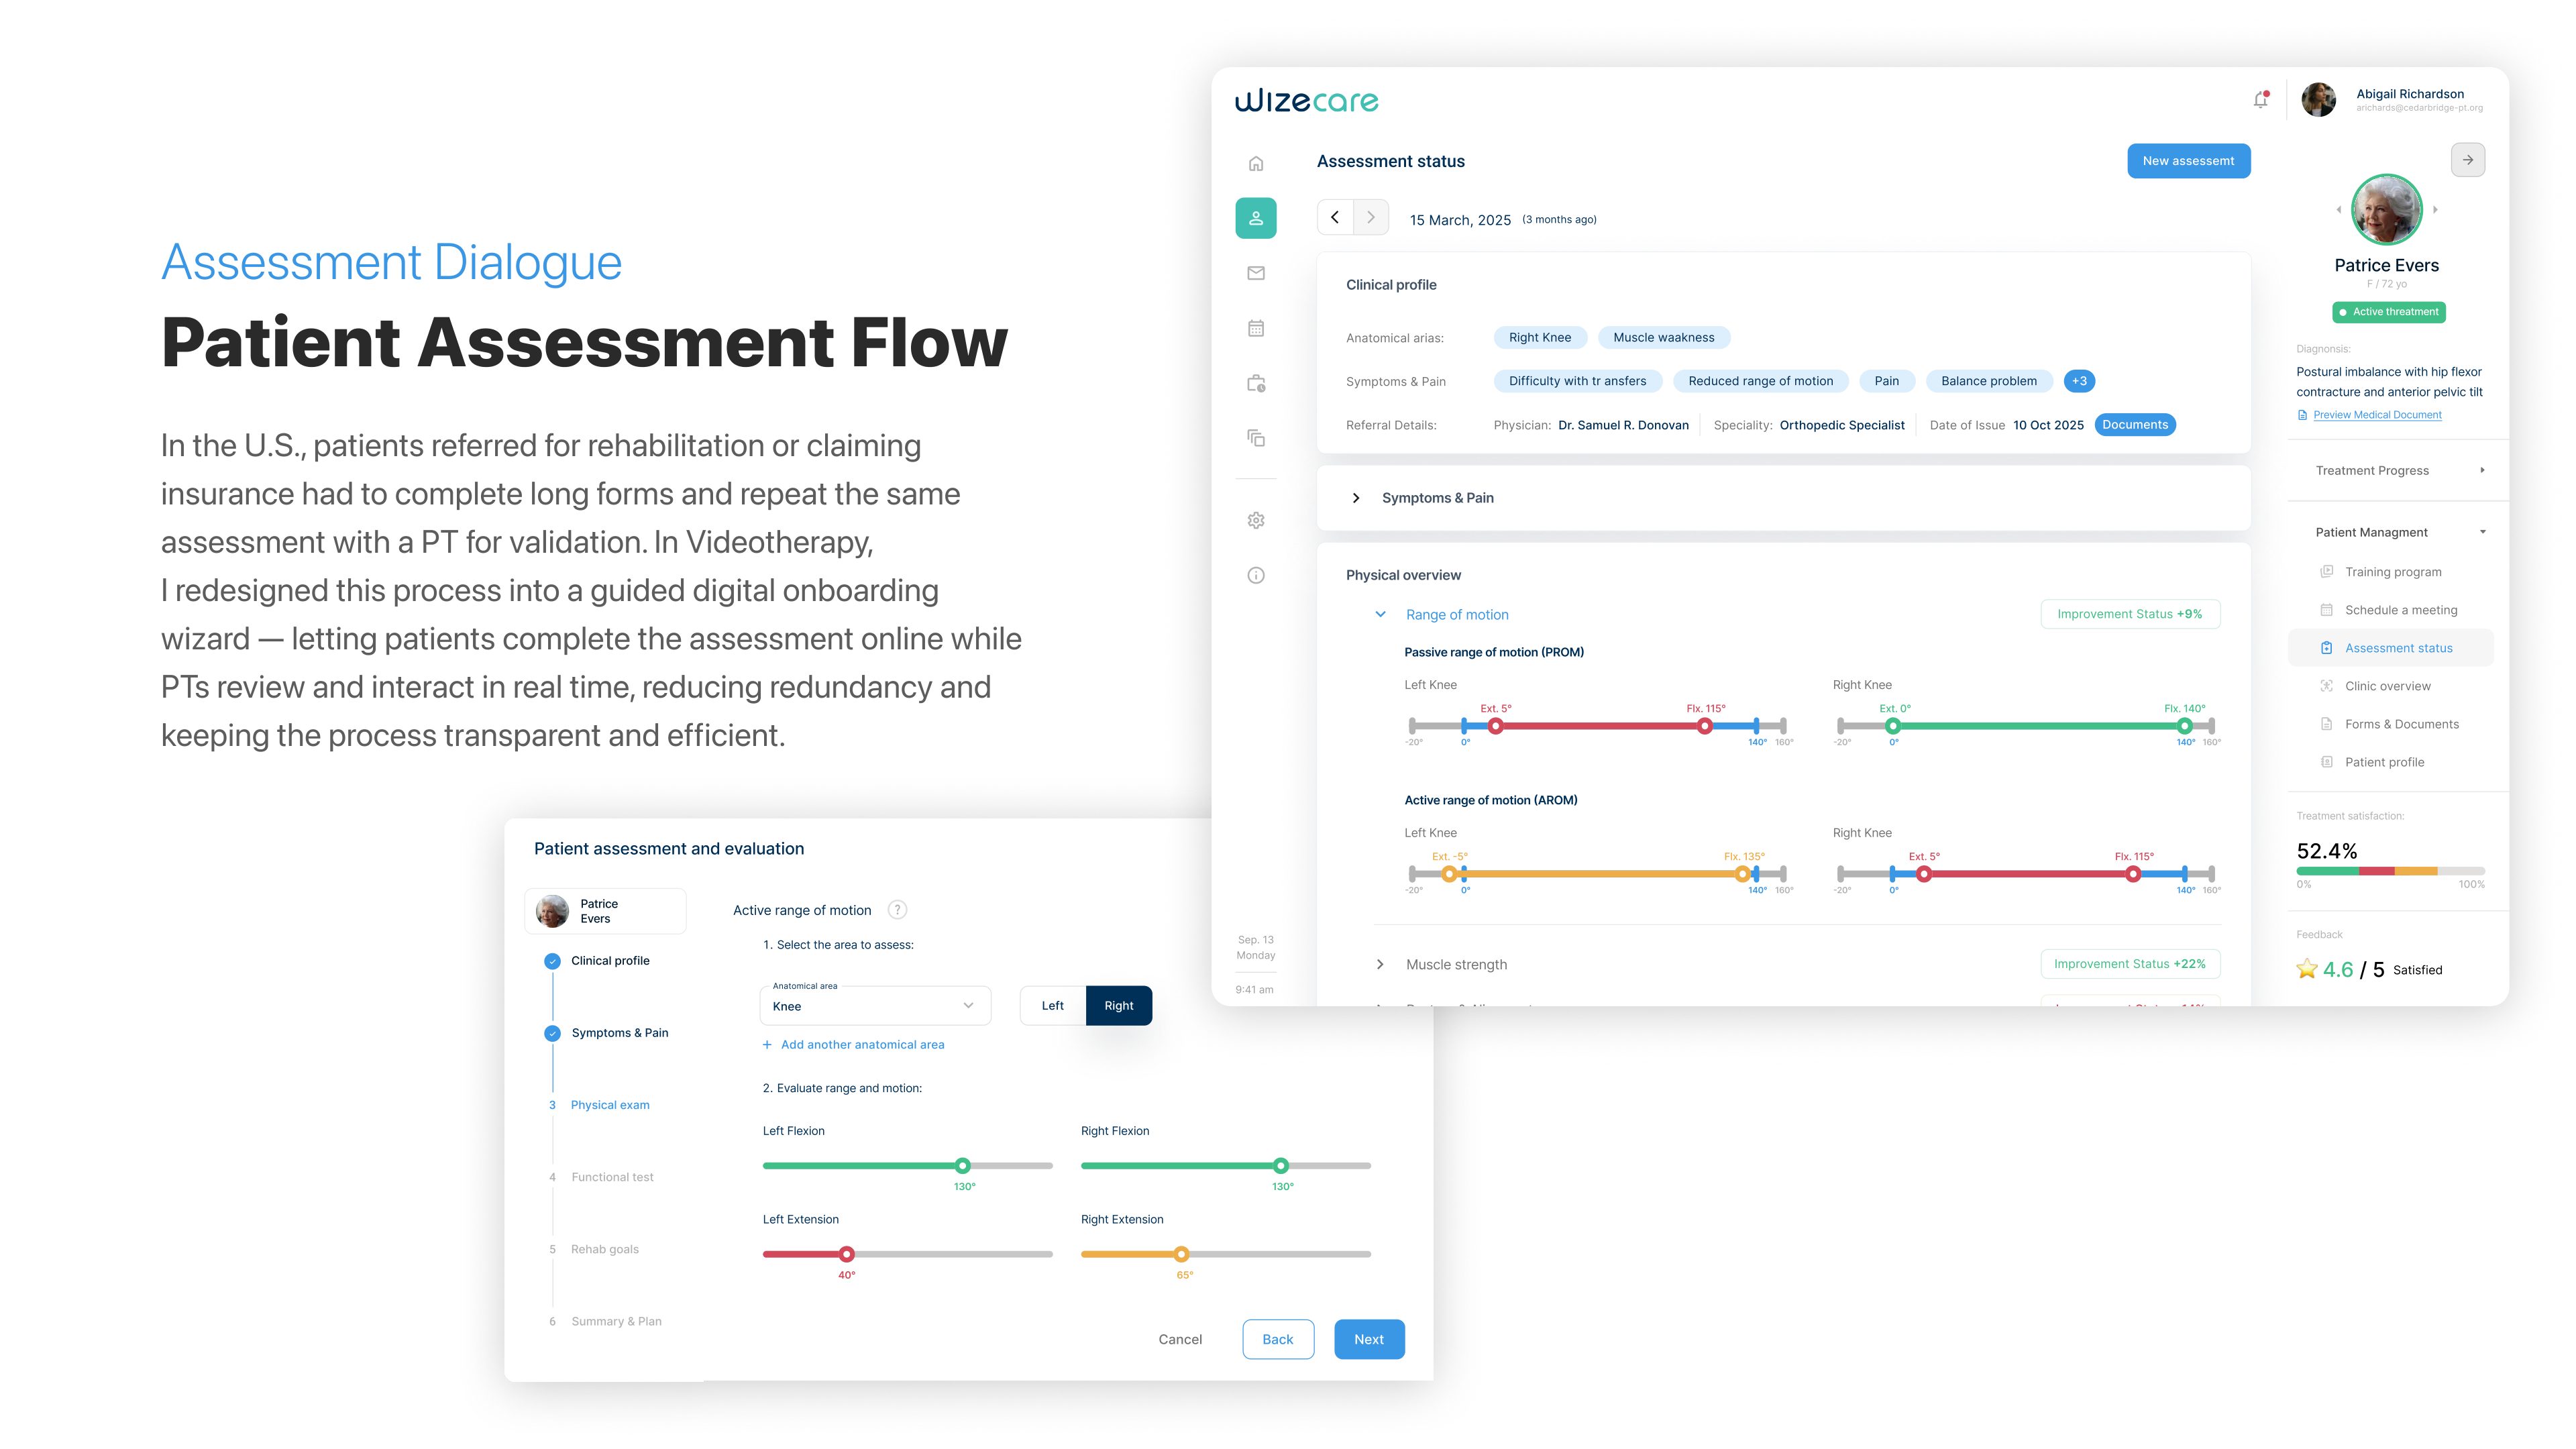Expand the Muscle strength section
This screenshot has height=1449, width=2576.
[x=1380, y=964]
